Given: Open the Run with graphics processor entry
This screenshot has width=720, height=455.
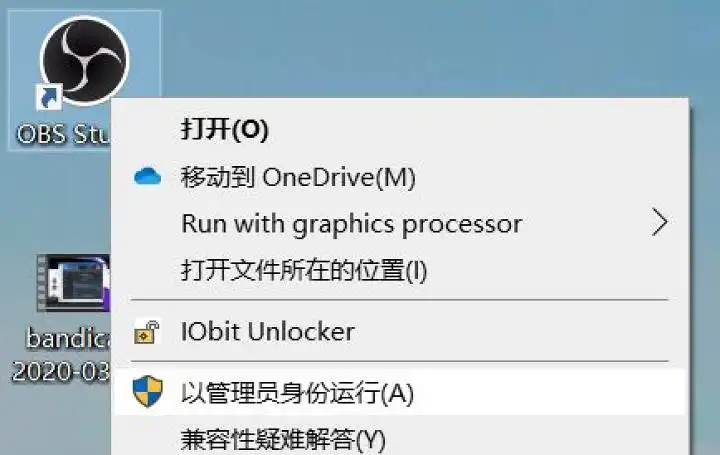Looking at the screenshot, I should (351, 223).
